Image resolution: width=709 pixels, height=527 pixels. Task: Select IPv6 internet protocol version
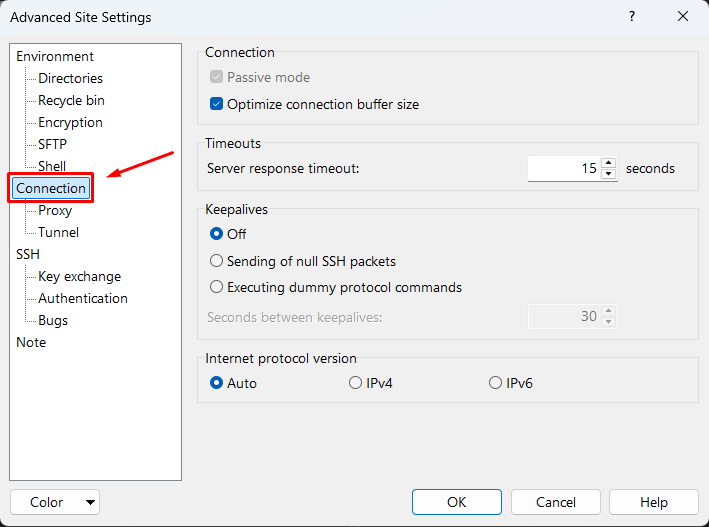point(495,383)
